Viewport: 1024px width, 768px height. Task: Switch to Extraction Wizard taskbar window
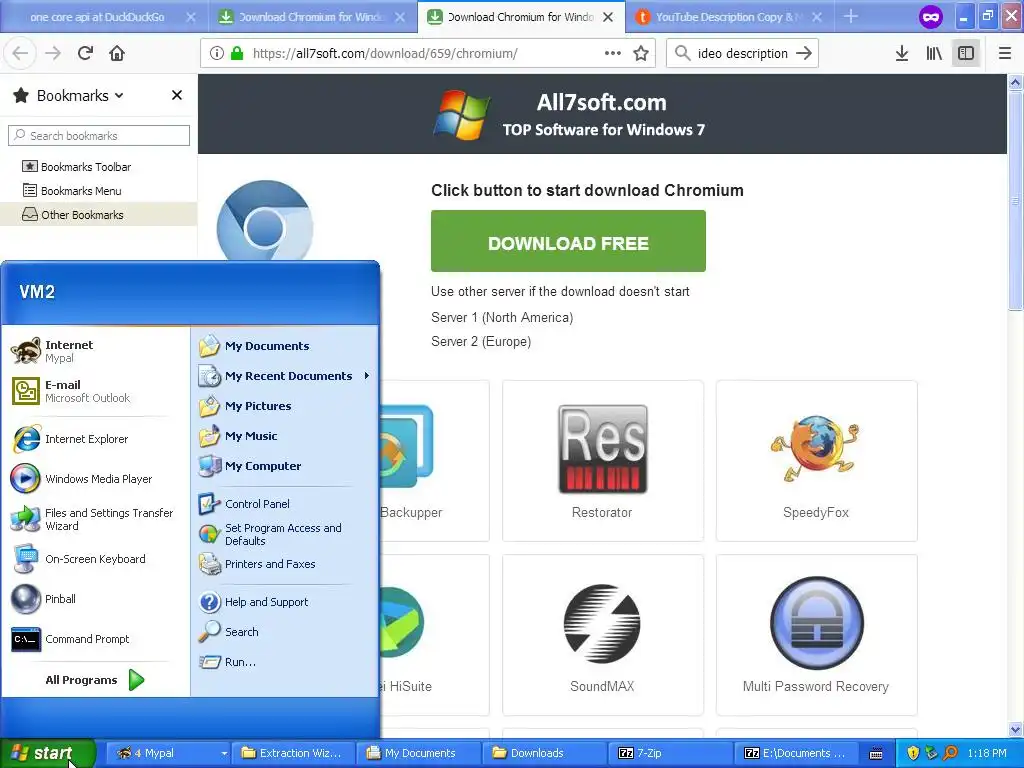point(295,753)
